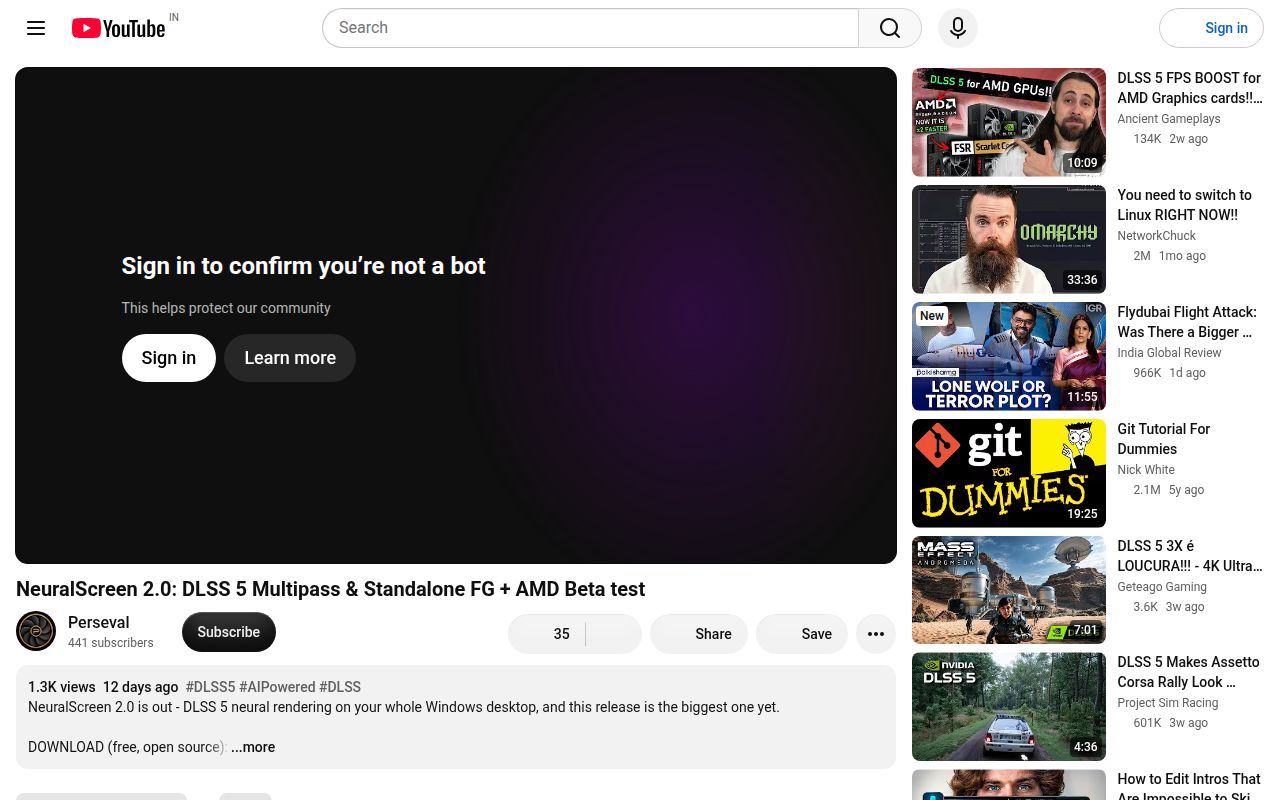Open the title DLSS 5 FPS BOOST for AMD
The width and height of the screenshot is (1280, 800).
coord(1190,88)
